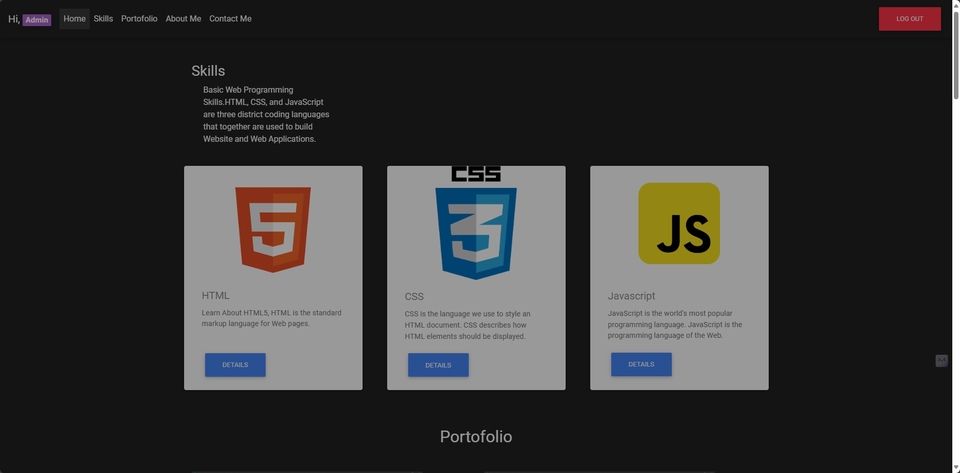This screenshot has height=473, width=960.
Task: Navigate to Contact Me
Action: pos(230,19)
